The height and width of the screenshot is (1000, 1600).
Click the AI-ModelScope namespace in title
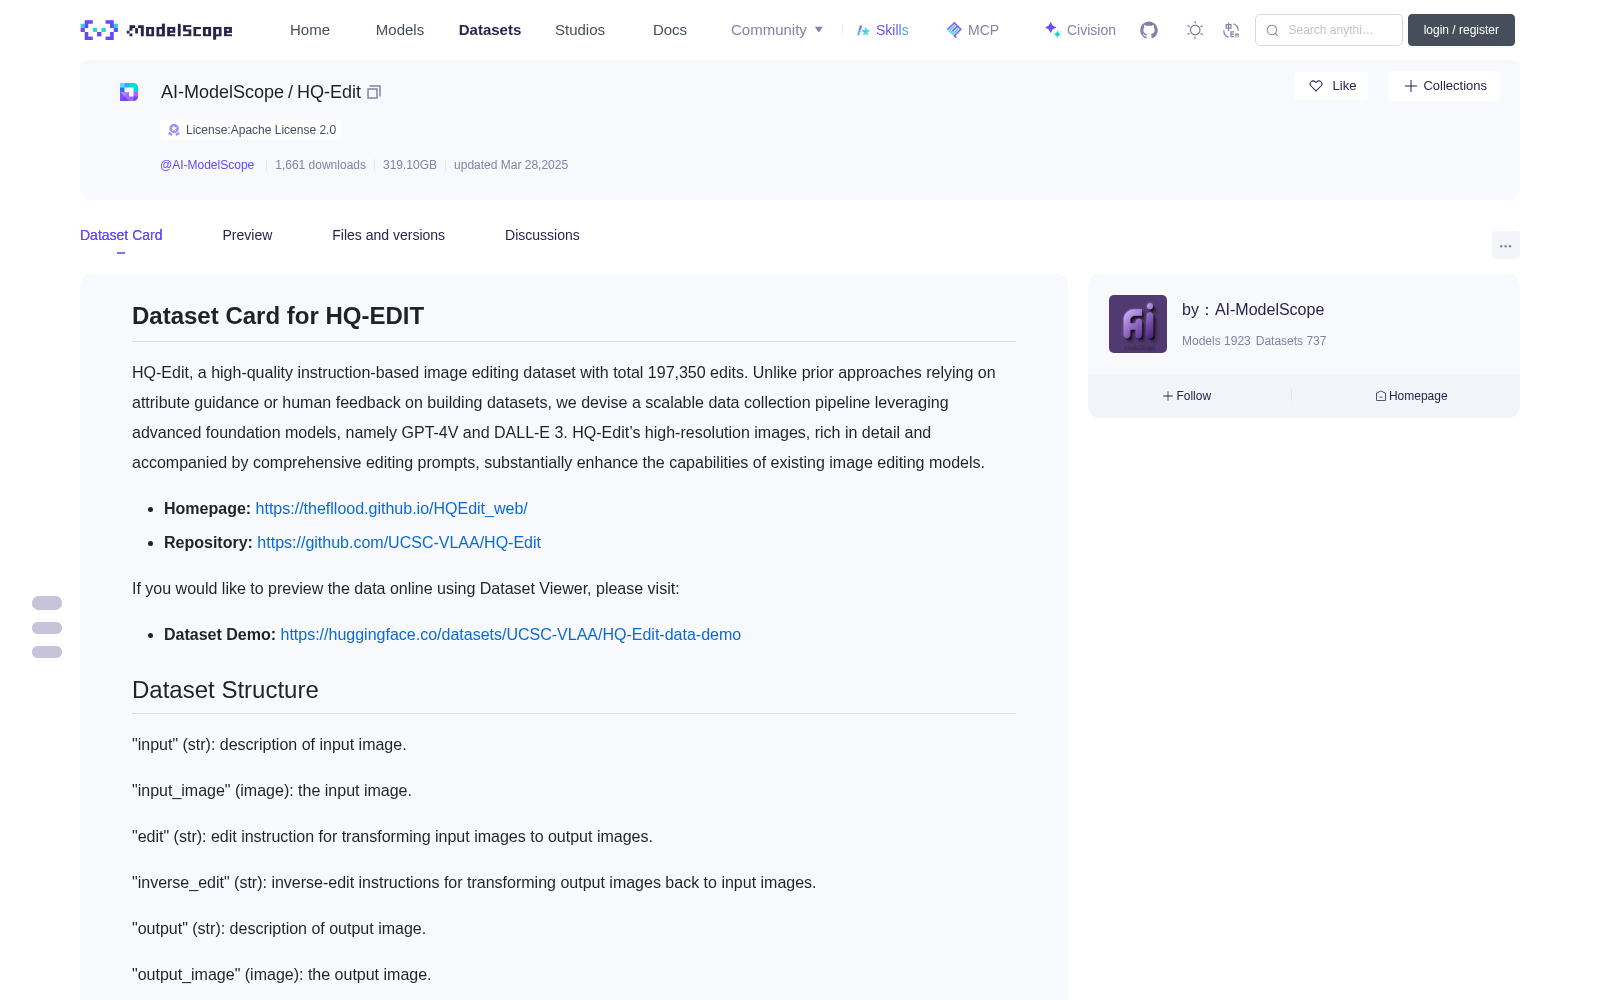222,92
